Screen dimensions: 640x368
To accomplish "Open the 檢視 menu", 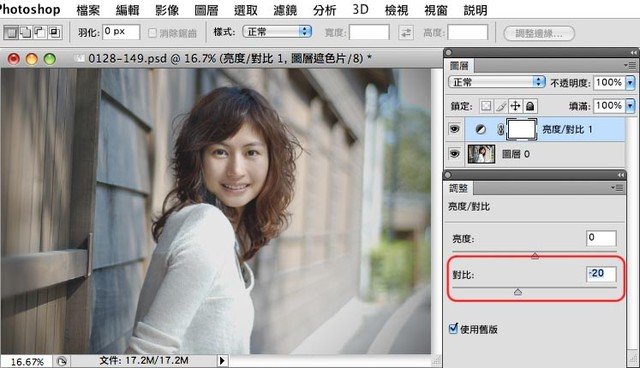I will coord(396,9).
